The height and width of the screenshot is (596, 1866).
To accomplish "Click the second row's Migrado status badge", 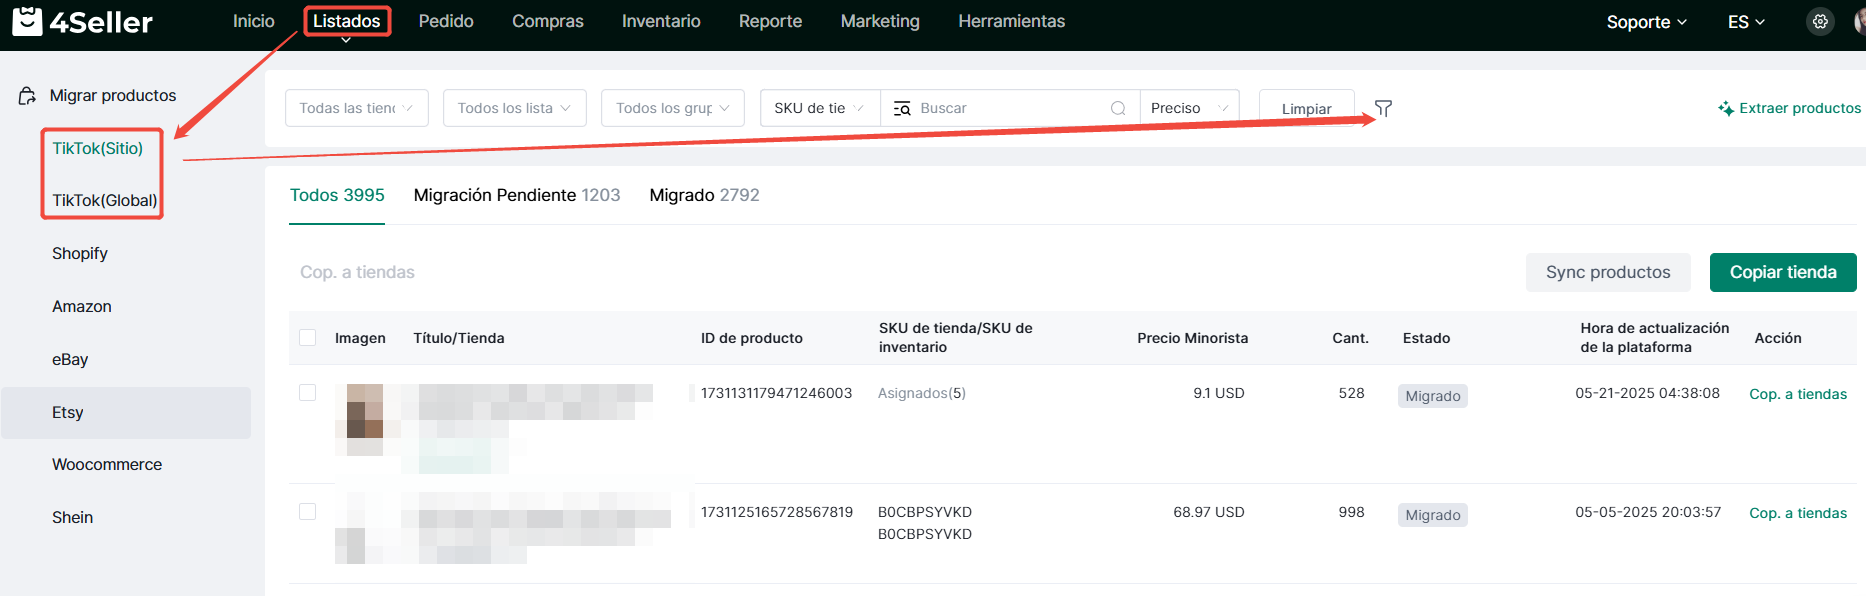I will pyautogui.click(x=1433, y=515).
